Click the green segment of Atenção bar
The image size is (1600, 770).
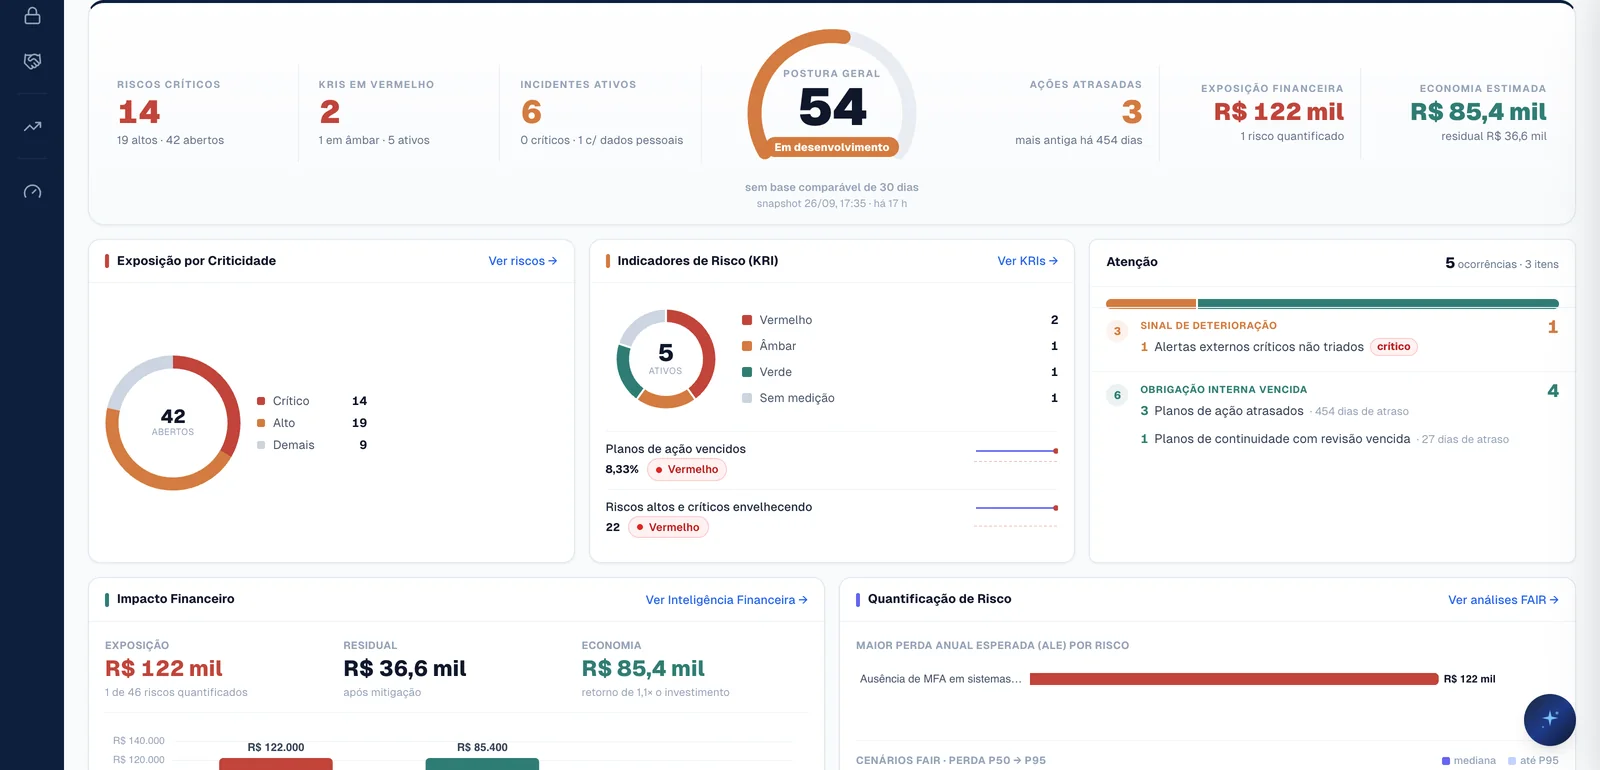tap(1378, 303)
